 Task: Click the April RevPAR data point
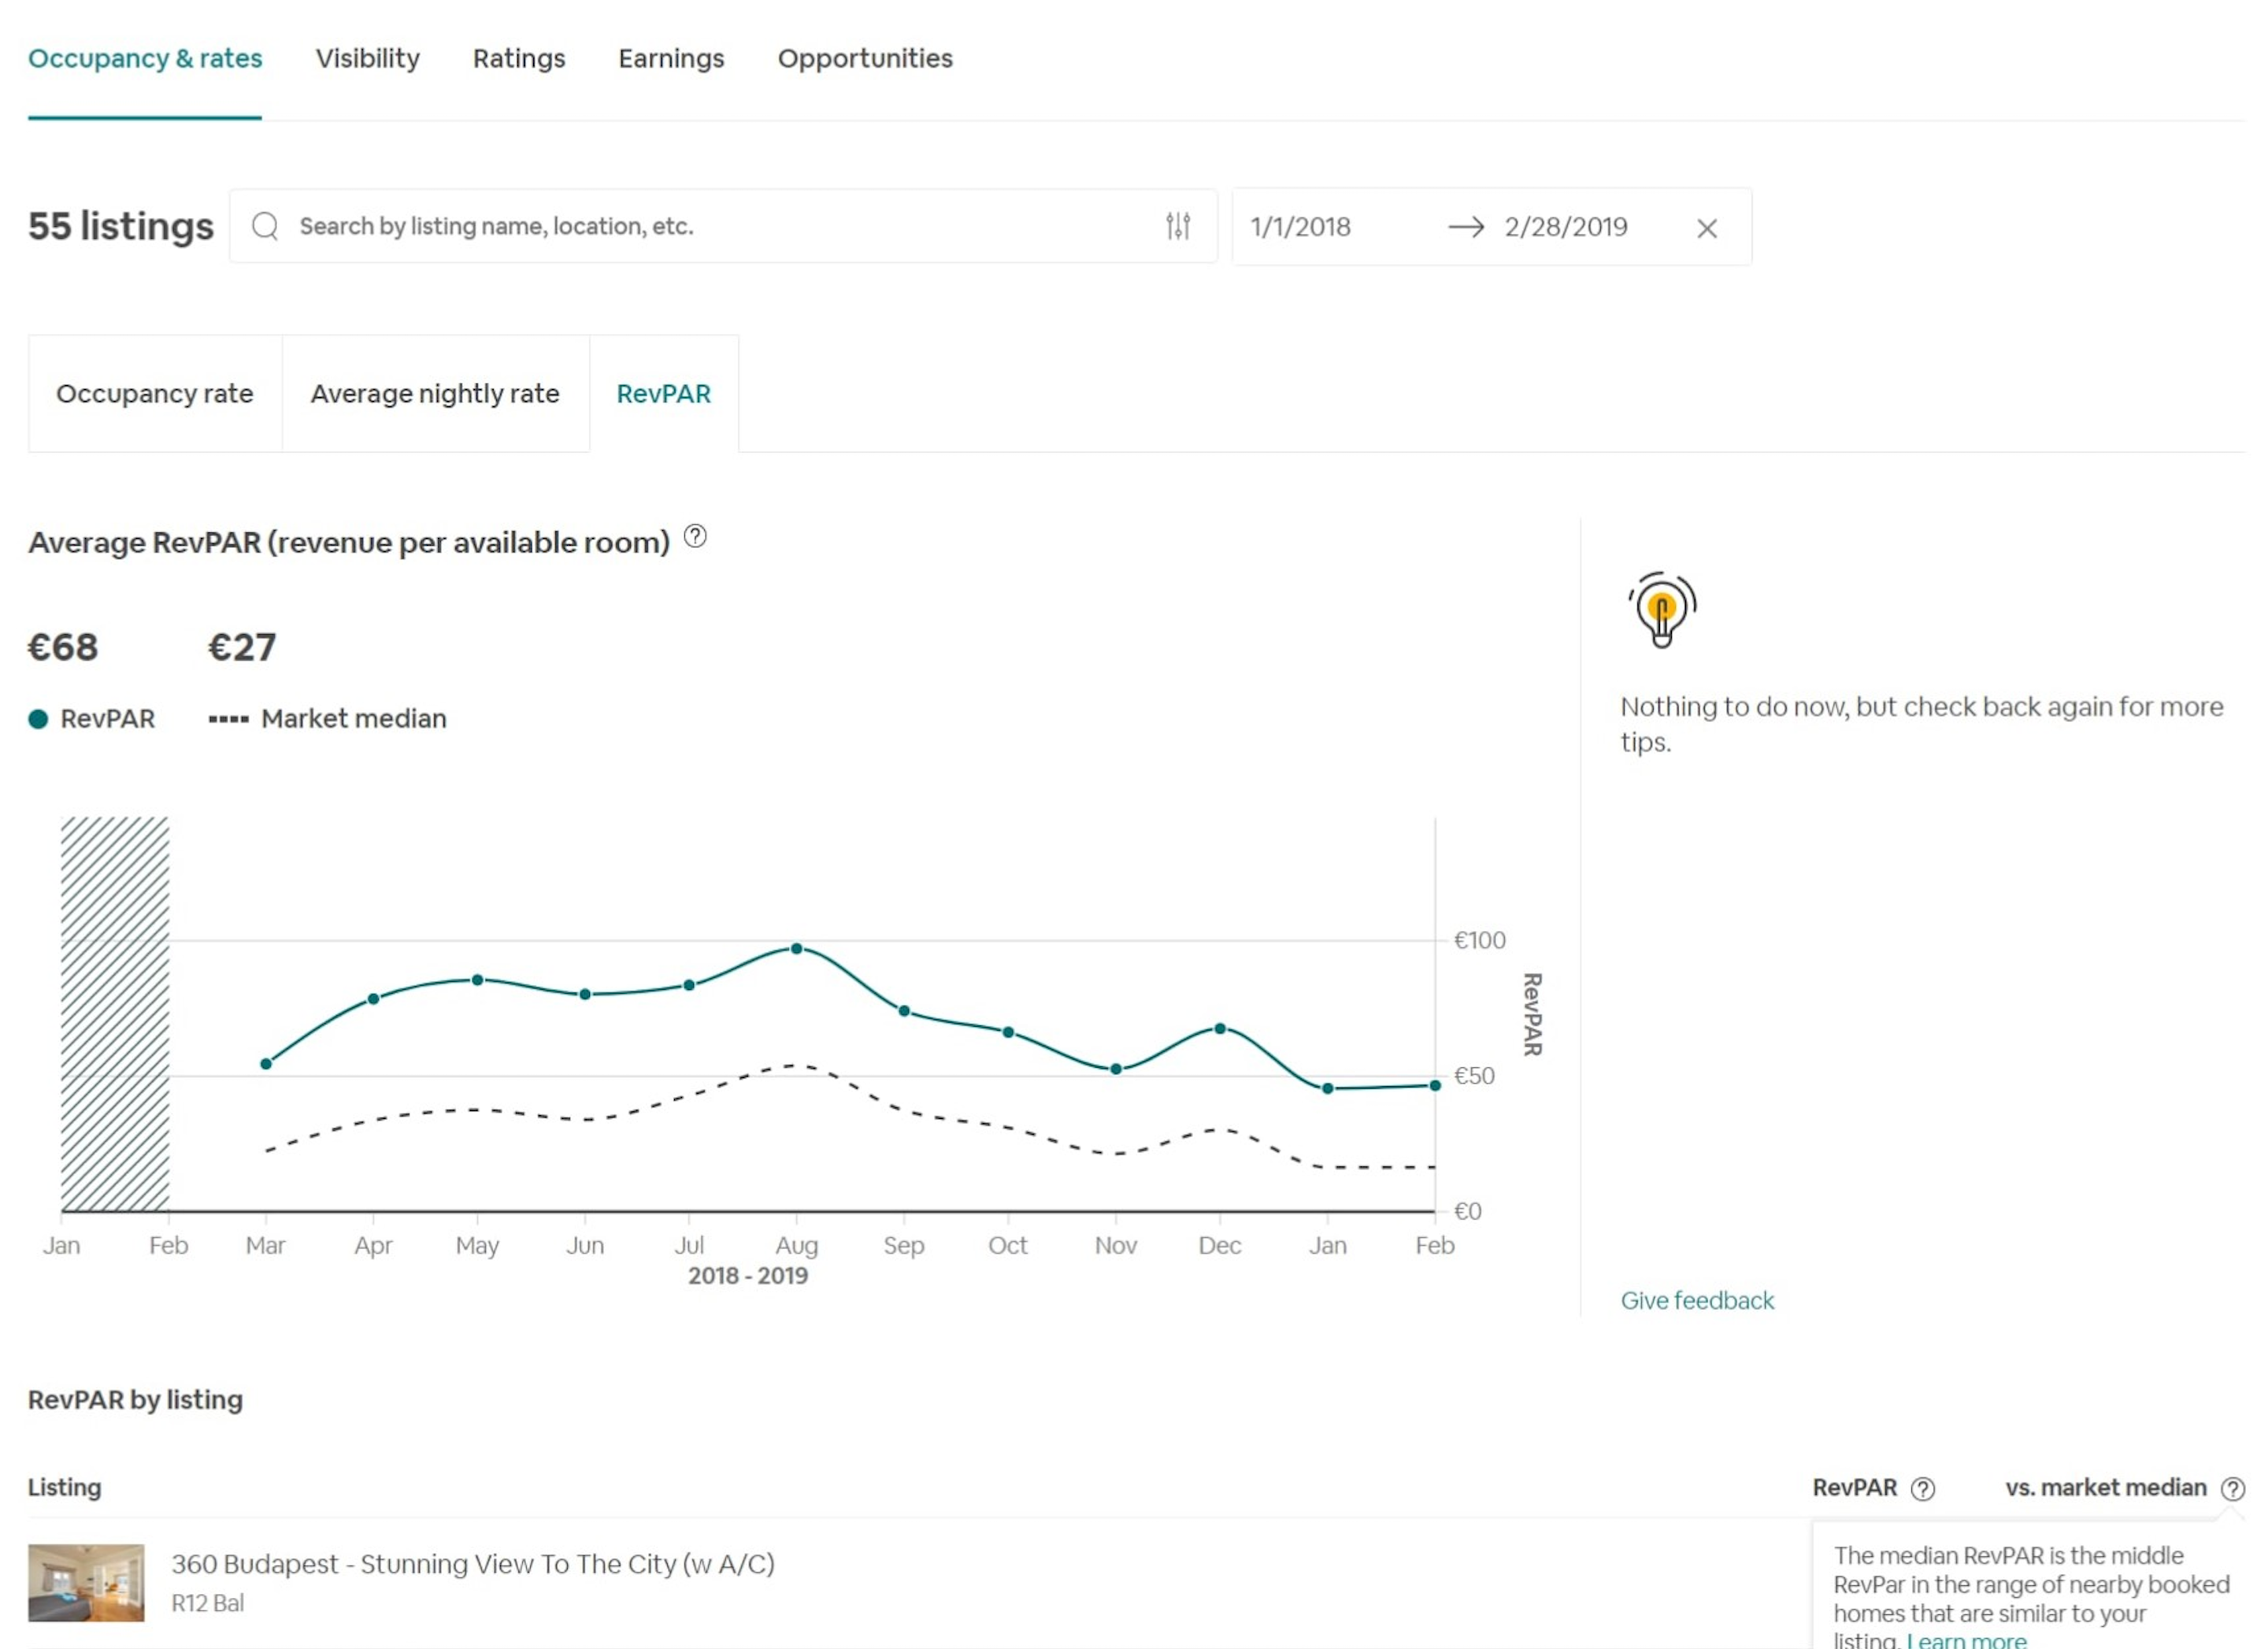[x=374, y=999]
